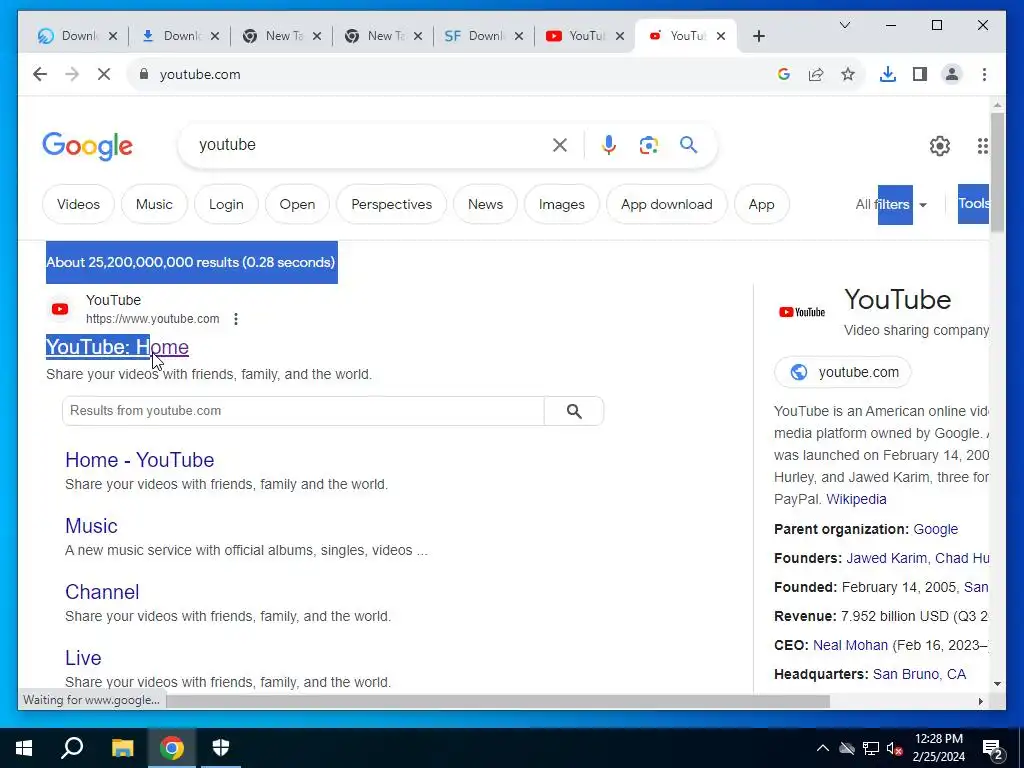Open a new tab with the plus button

coord(758,36)
